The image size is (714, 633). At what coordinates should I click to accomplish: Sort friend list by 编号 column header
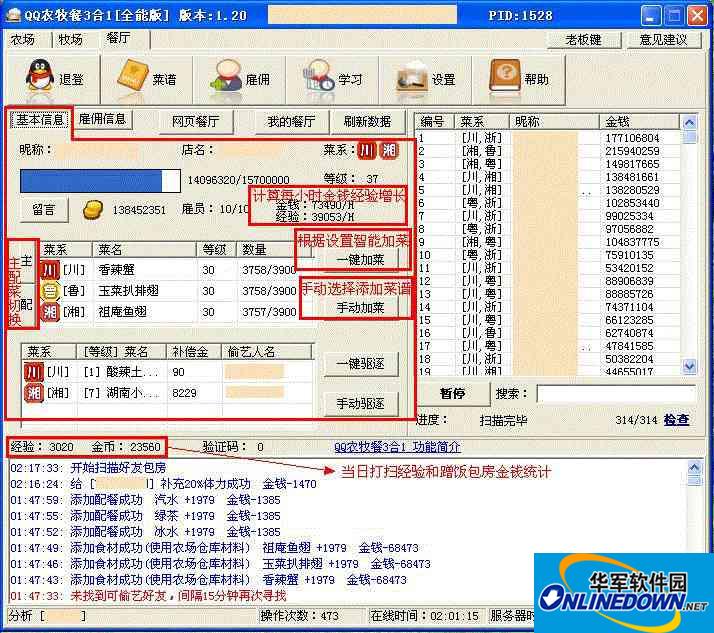(435, 122)
